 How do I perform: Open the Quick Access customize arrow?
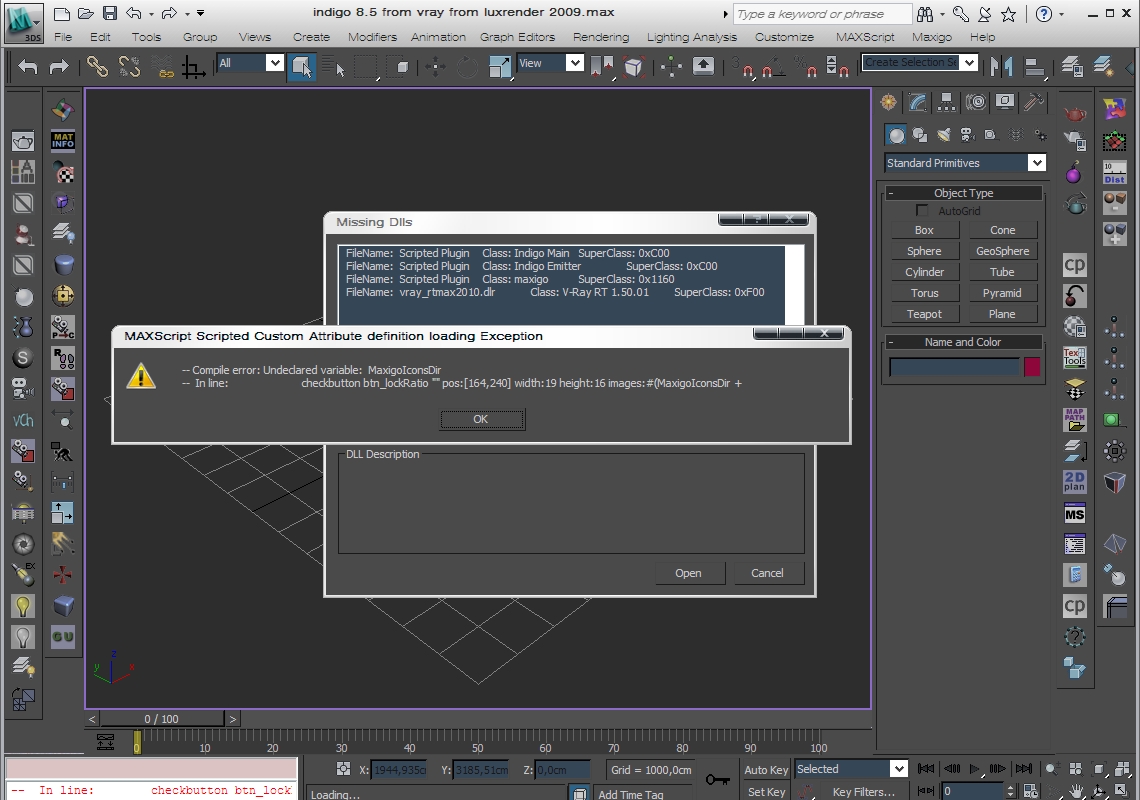click(x=201, y=13)
